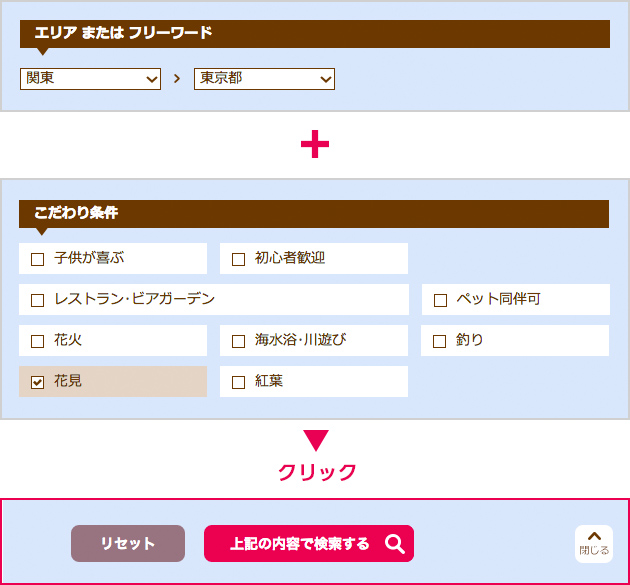Screen dimensions: 630x585
Task: Enable the 釣り checkbox
Action: pos(439,341)
